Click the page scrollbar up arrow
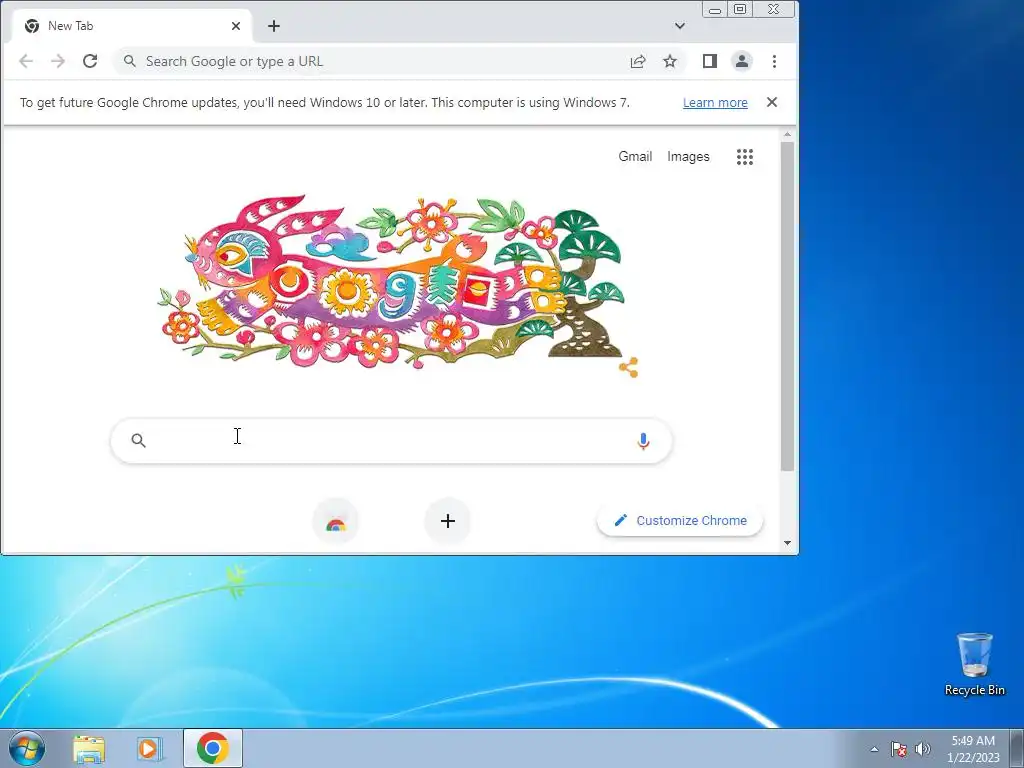The height and width of the screenshot is (768, 1024). pyautogui.click(x=787, y=134)
